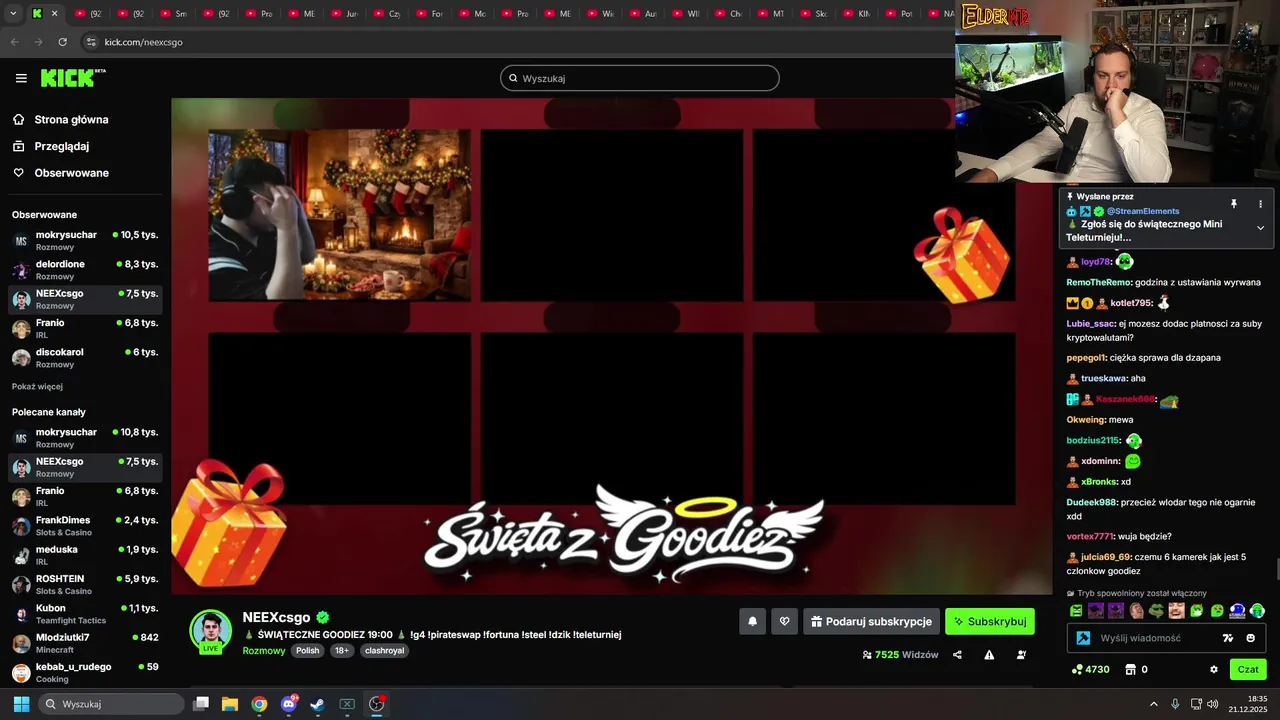The image size is (1280, 720).
Task: Click NEEXcsgo streamer avatar
Action: tap(211, 631)
